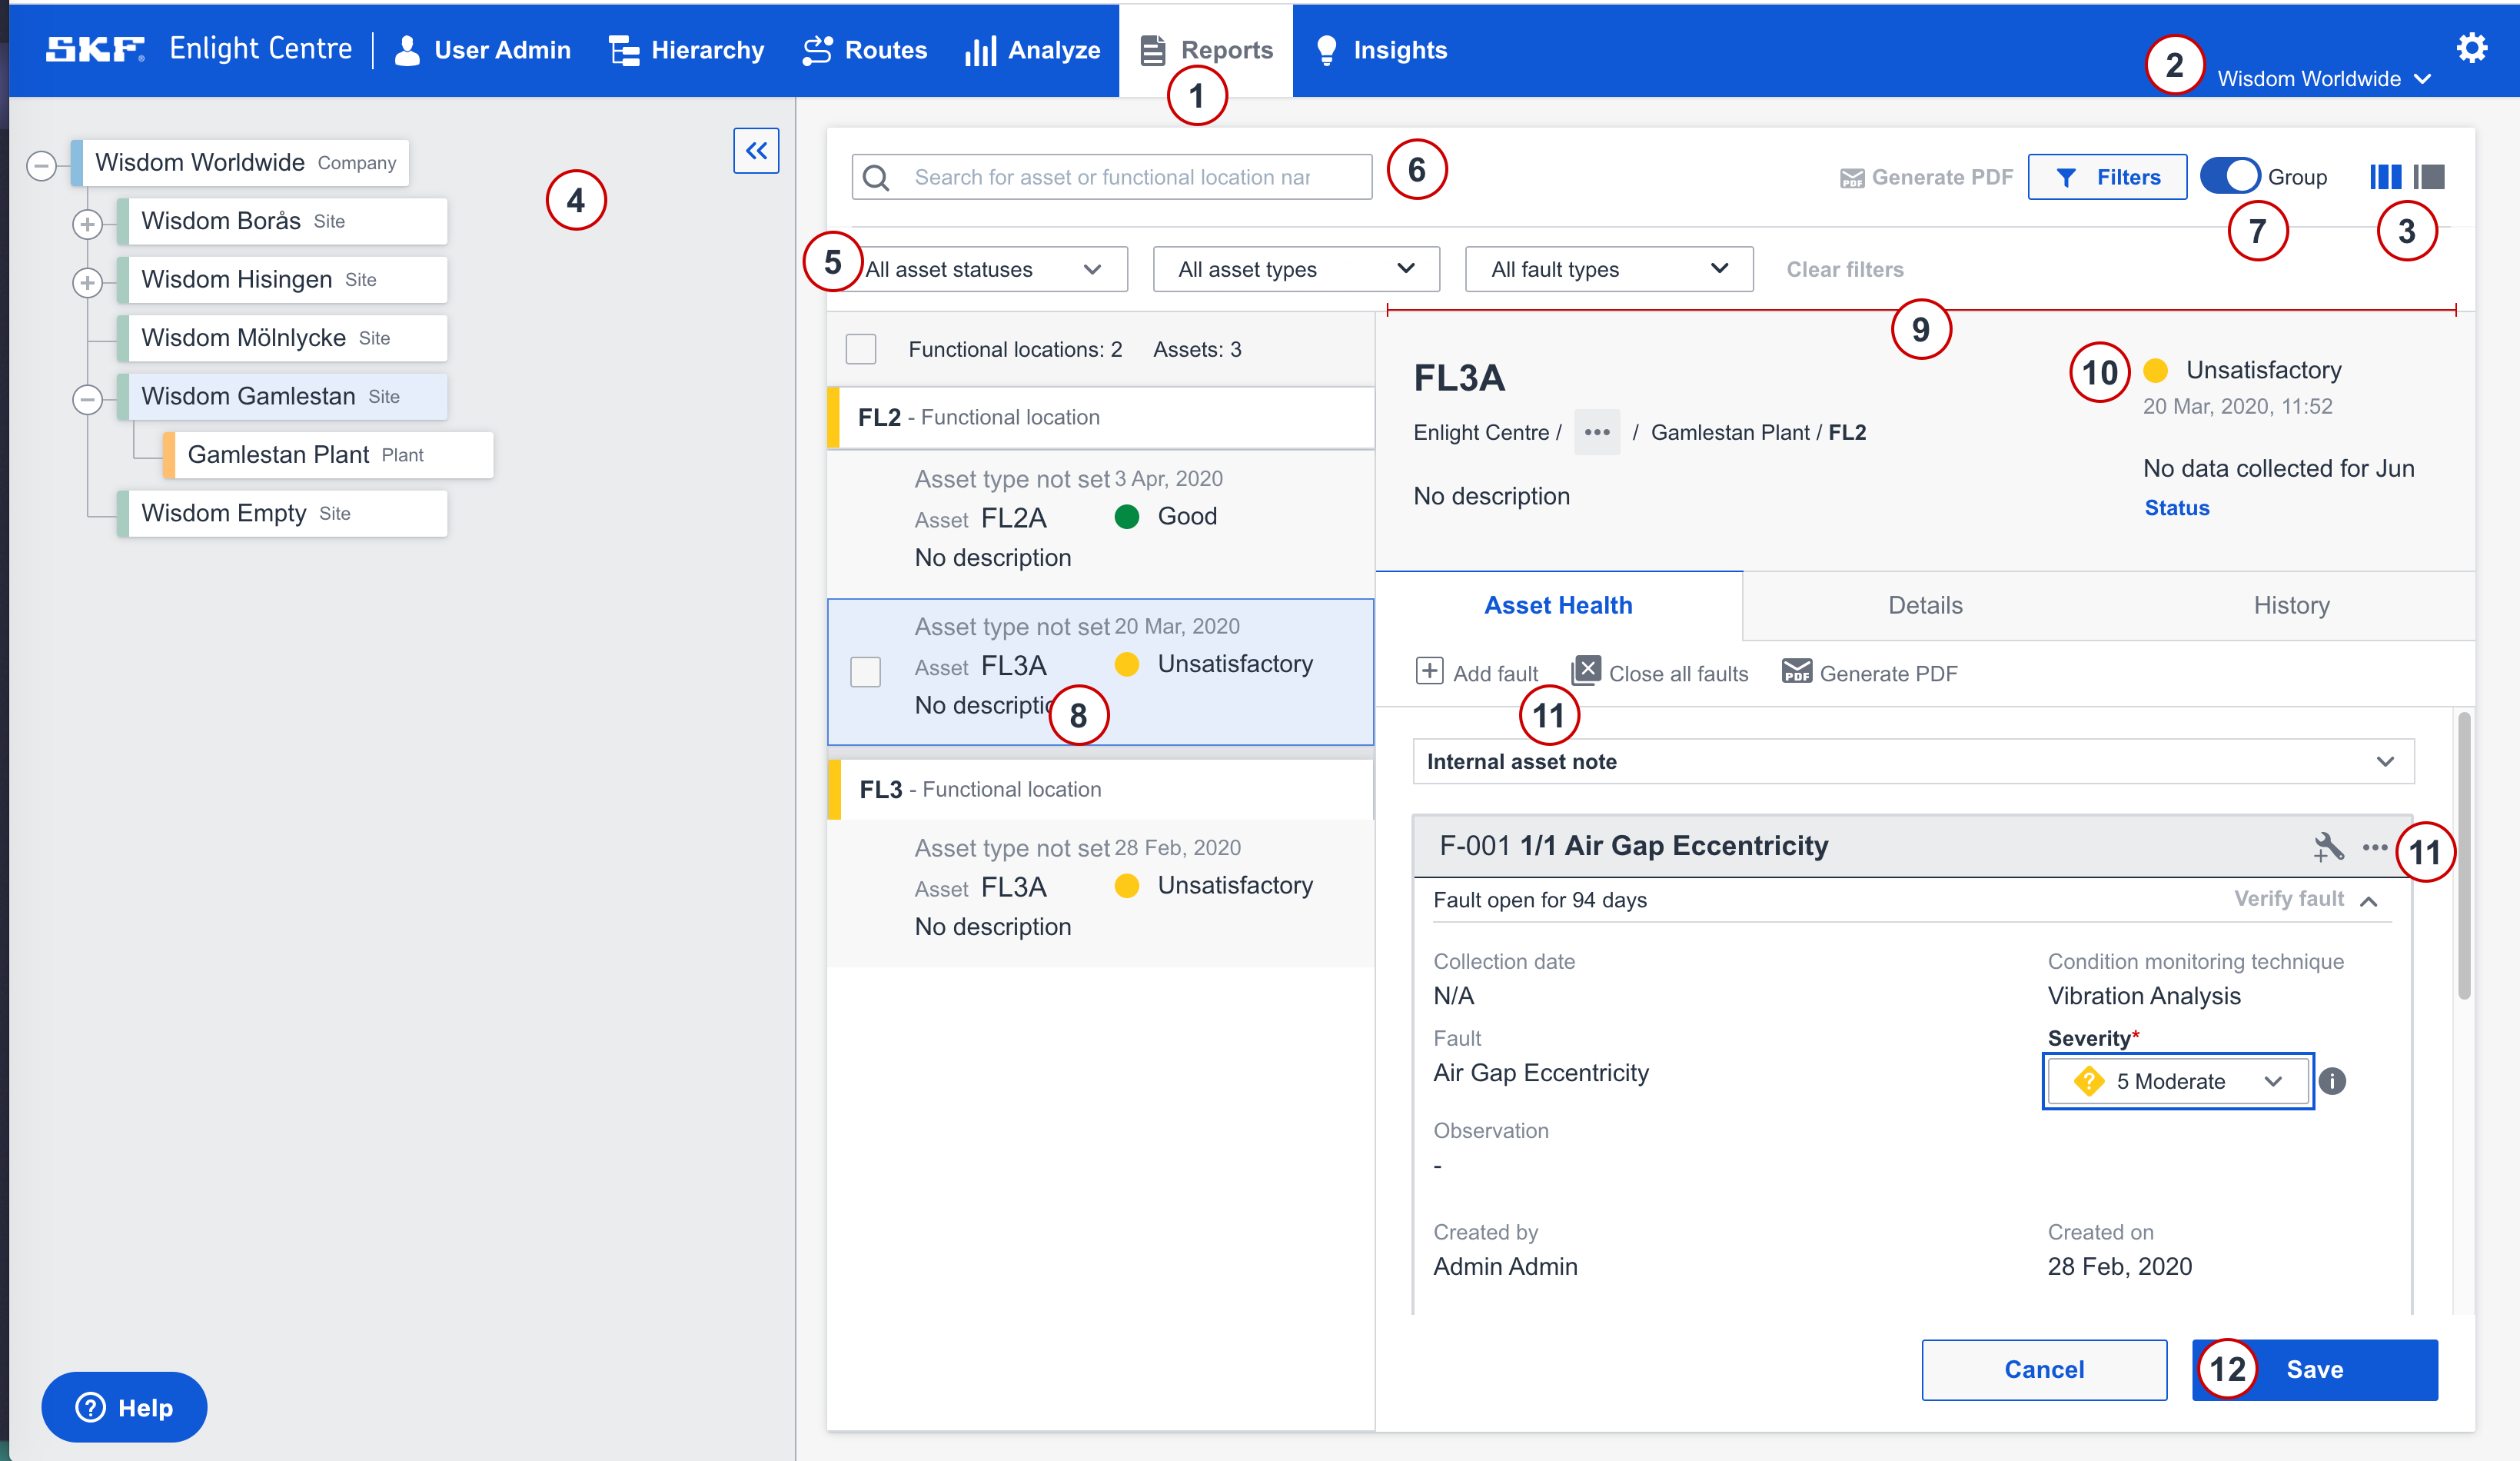Select the Gamlestan Plant node
This screenshot has width=2520, height=1461.
click(328, 455)
